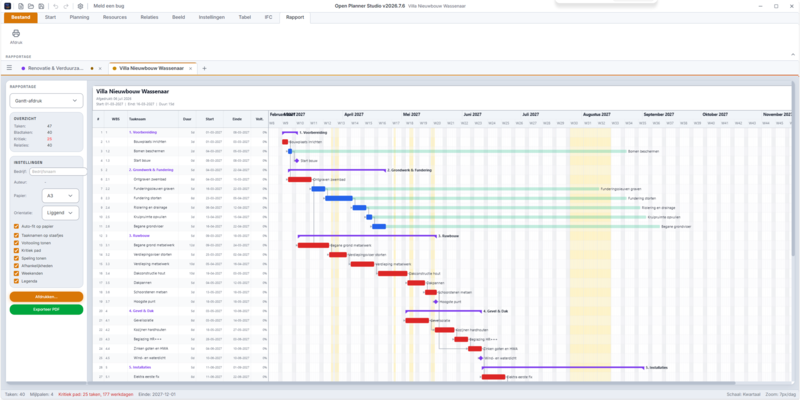This screenshot has width=800, height=400.
Task: Click the Duur column header
Action: click(187, 119)
